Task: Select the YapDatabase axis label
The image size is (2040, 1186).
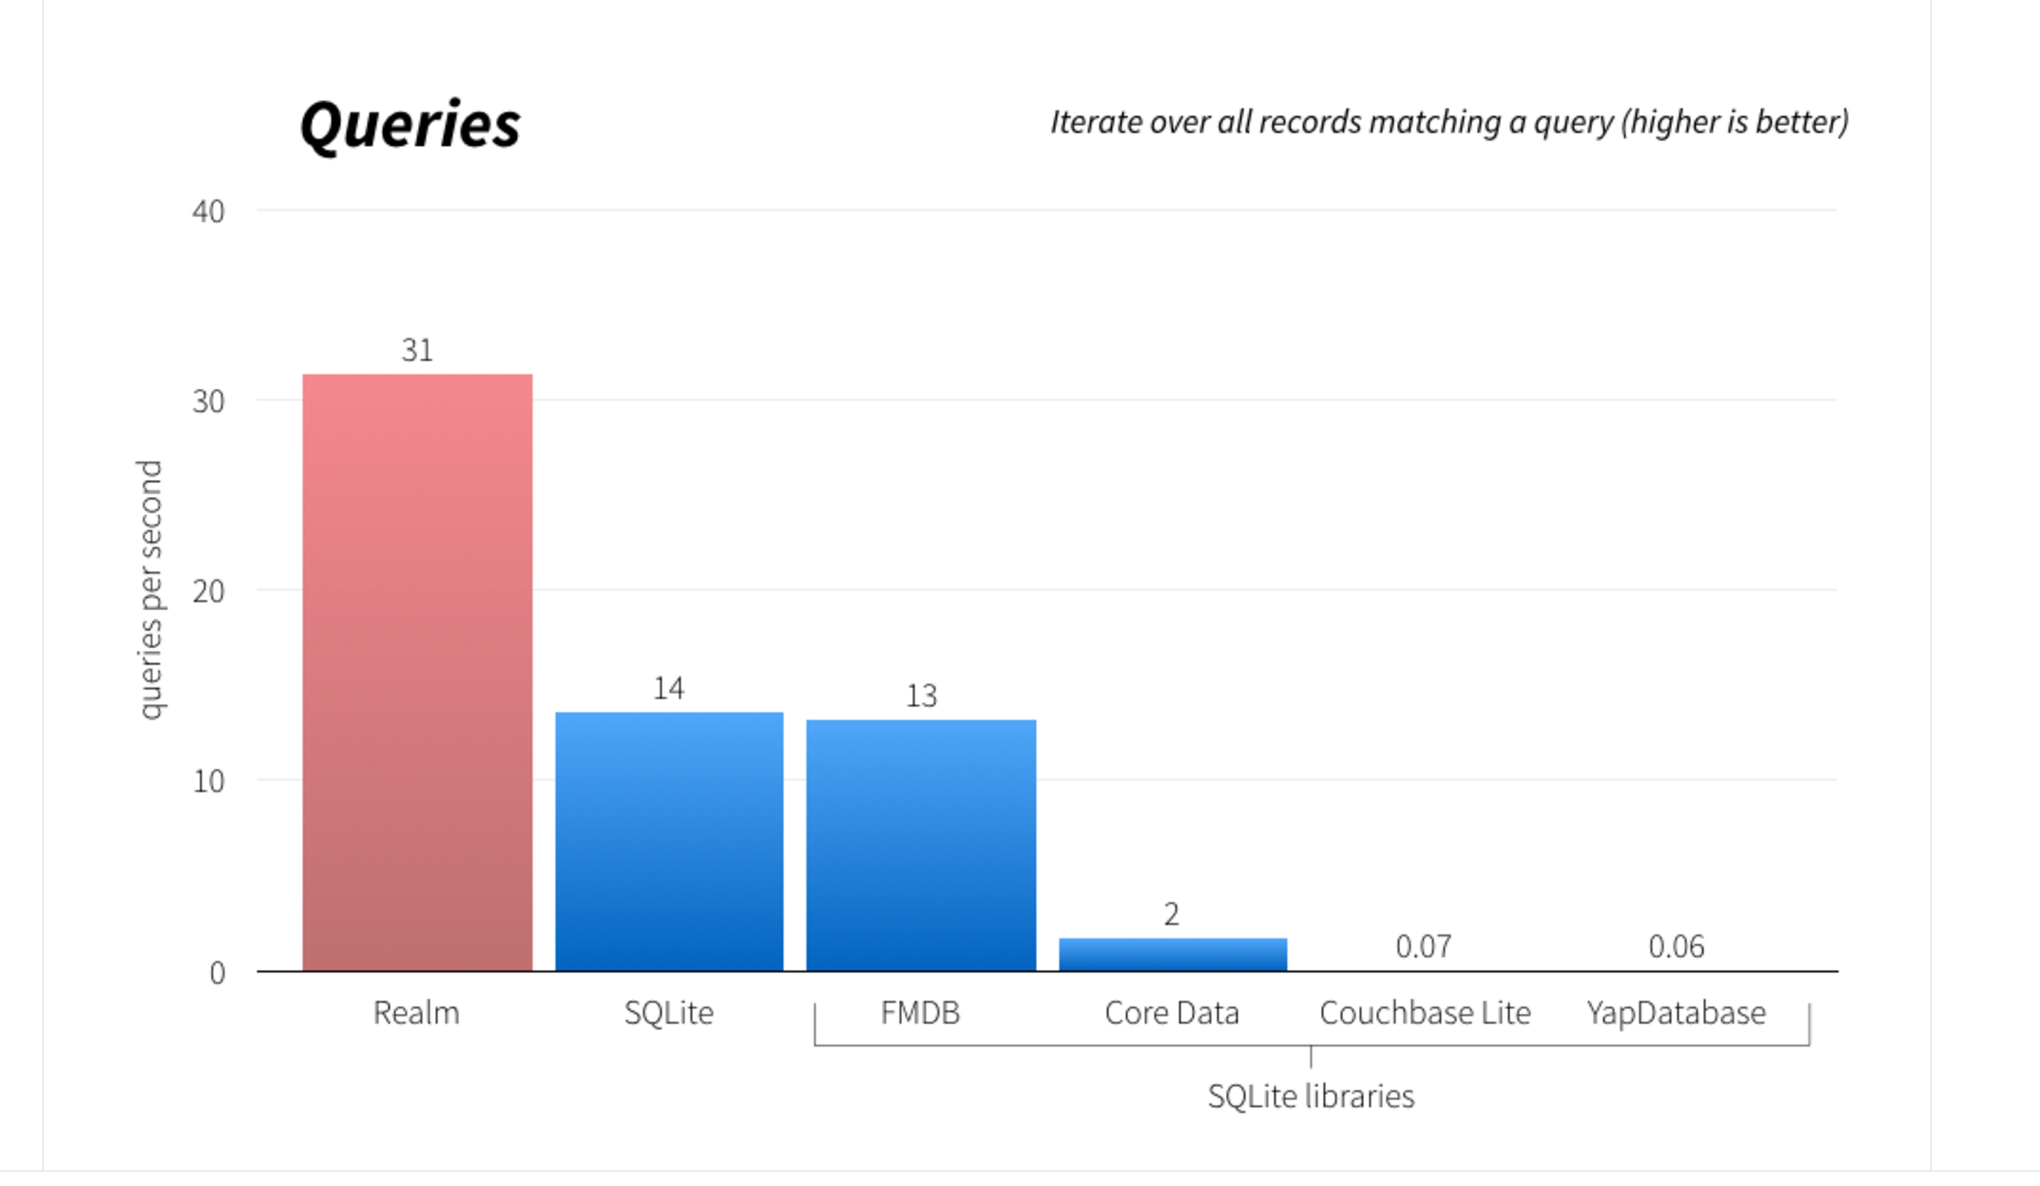Action: (x=1676, y=1013)
